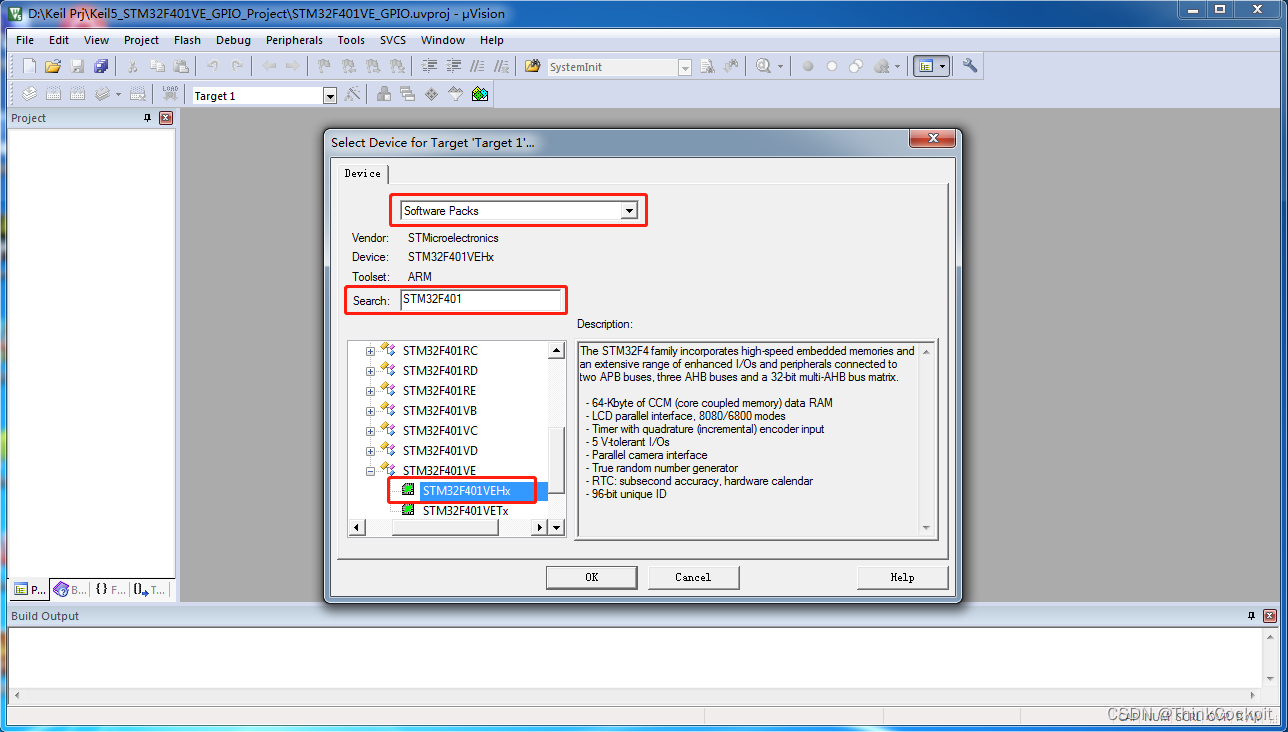Select the STM32F401VEHx device
Viewport: 1288px width, 732px height.
[466, 491]
